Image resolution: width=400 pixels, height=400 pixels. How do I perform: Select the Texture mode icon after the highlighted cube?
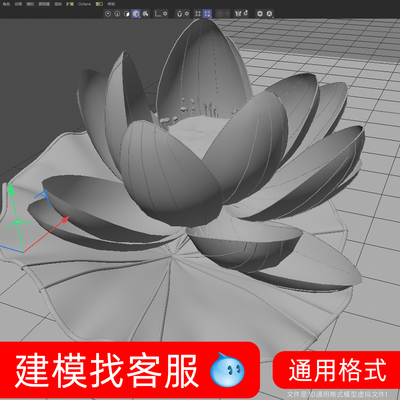point(145,14)
